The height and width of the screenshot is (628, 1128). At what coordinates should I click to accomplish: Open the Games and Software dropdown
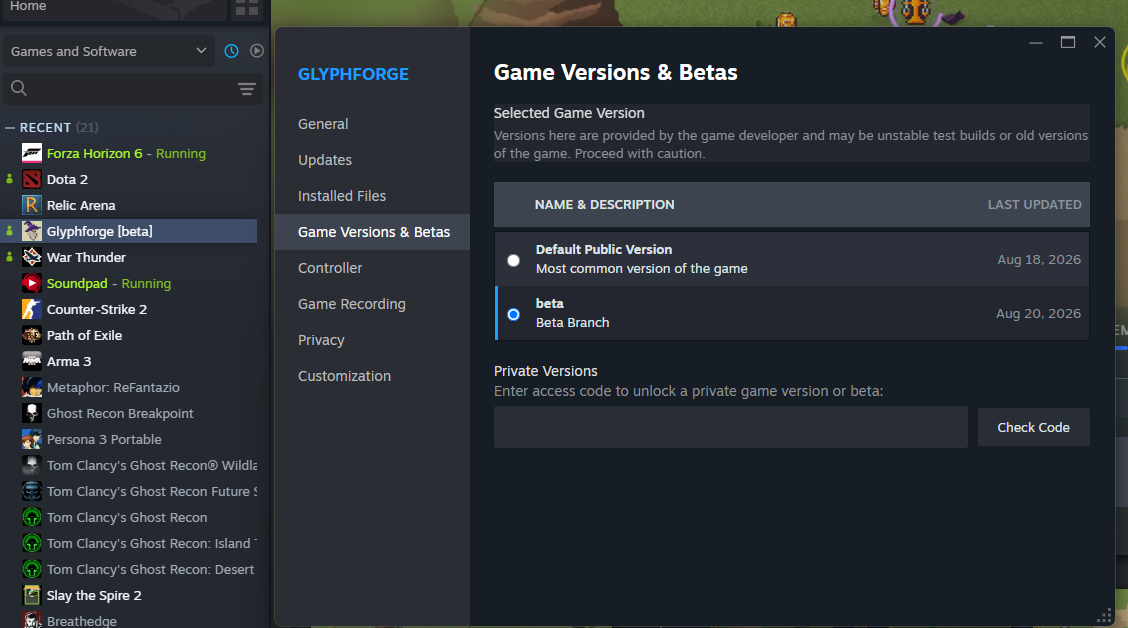tap(109, 51)
